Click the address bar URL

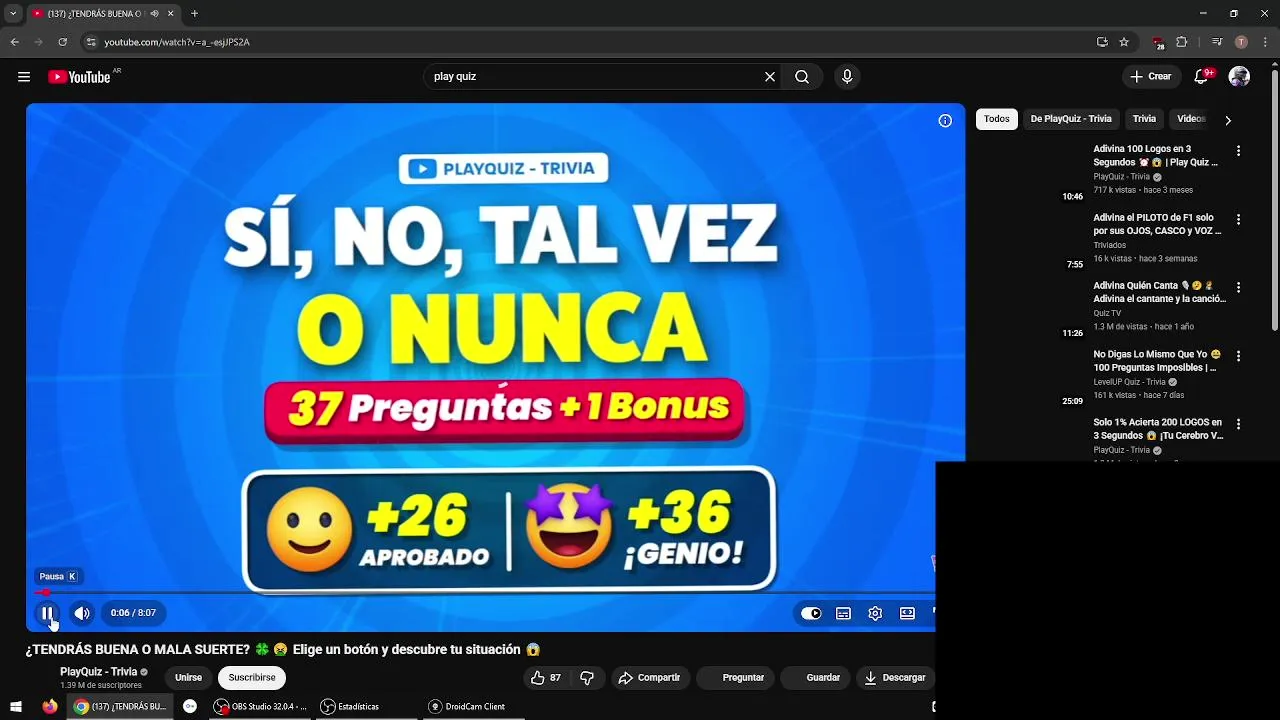177,42
